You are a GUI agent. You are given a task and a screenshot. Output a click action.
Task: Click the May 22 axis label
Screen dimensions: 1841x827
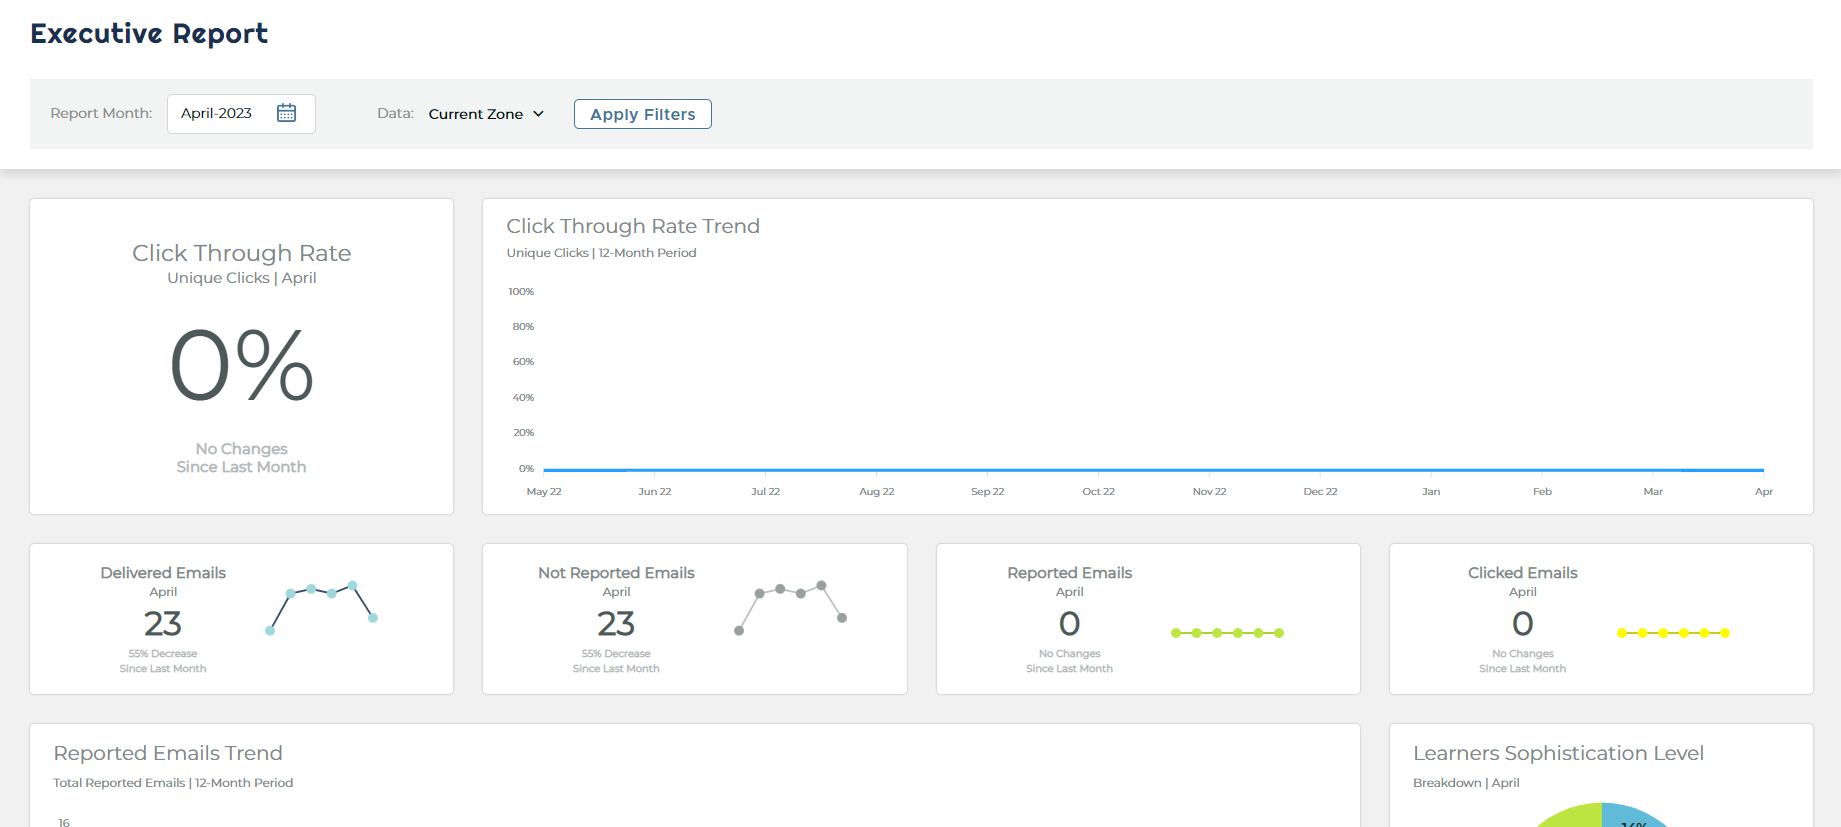click(544, 492)
